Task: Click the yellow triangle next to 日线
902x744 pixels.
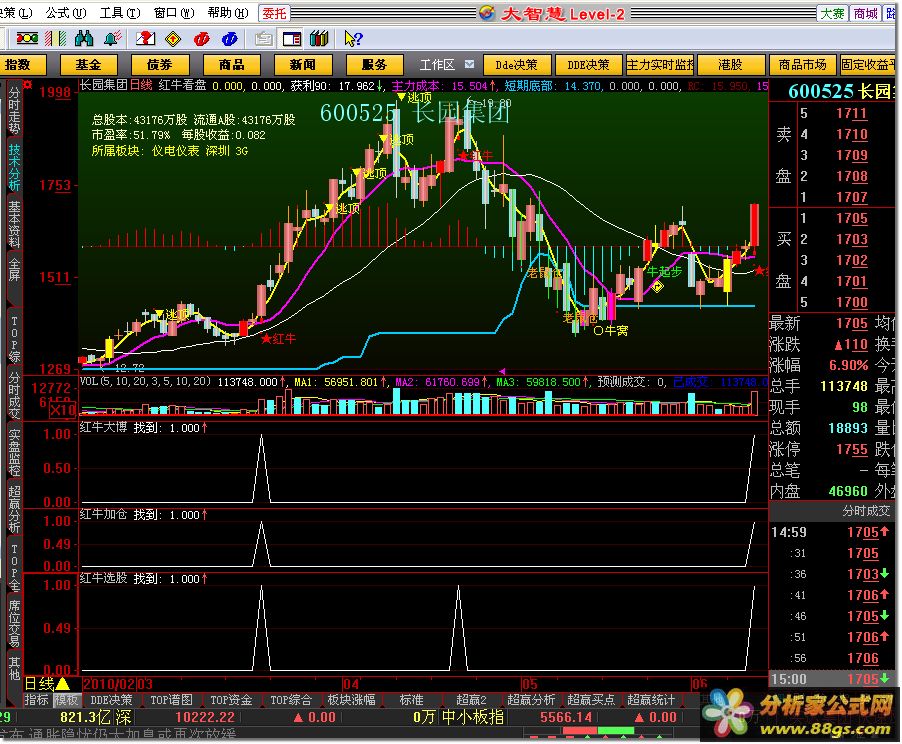Action: (62, 684)
